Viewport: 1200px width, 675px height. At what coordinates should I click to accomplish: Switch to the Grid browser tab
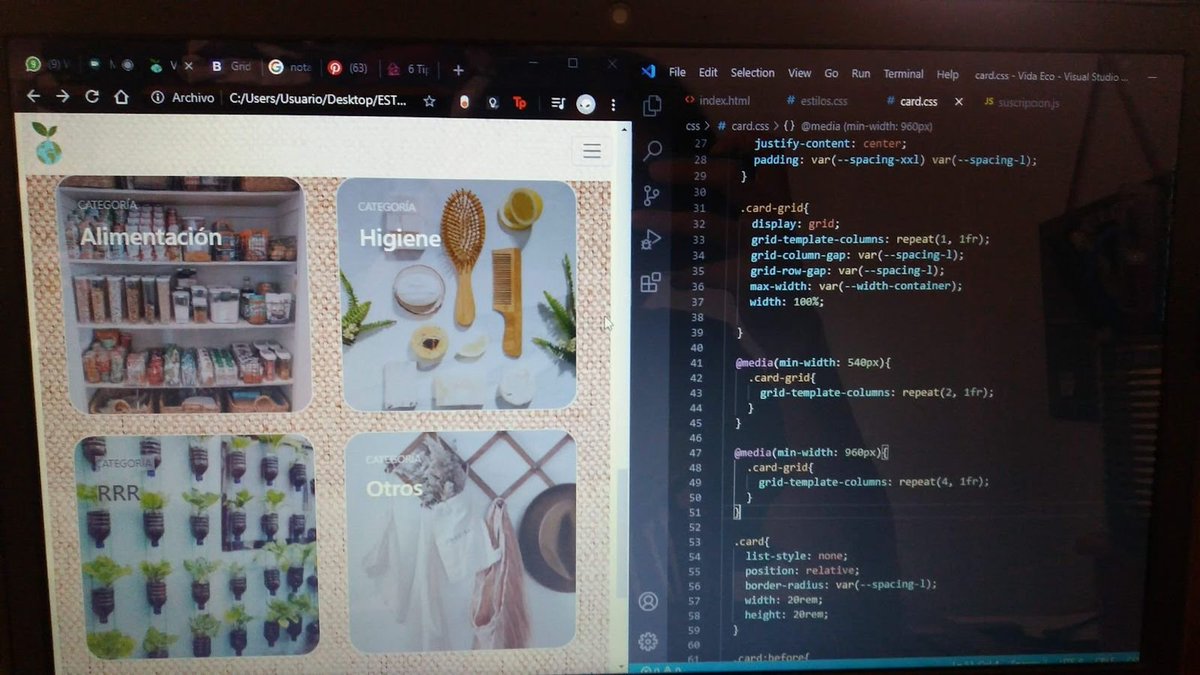click(x=232, y=66)
